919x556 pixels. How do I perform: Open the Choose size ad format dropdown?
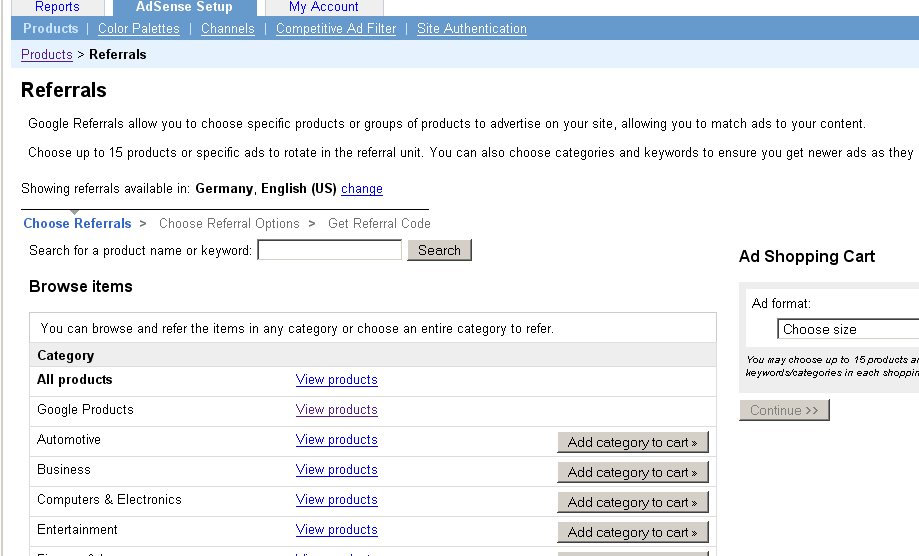pyautogui.click(x=848, y=329)
